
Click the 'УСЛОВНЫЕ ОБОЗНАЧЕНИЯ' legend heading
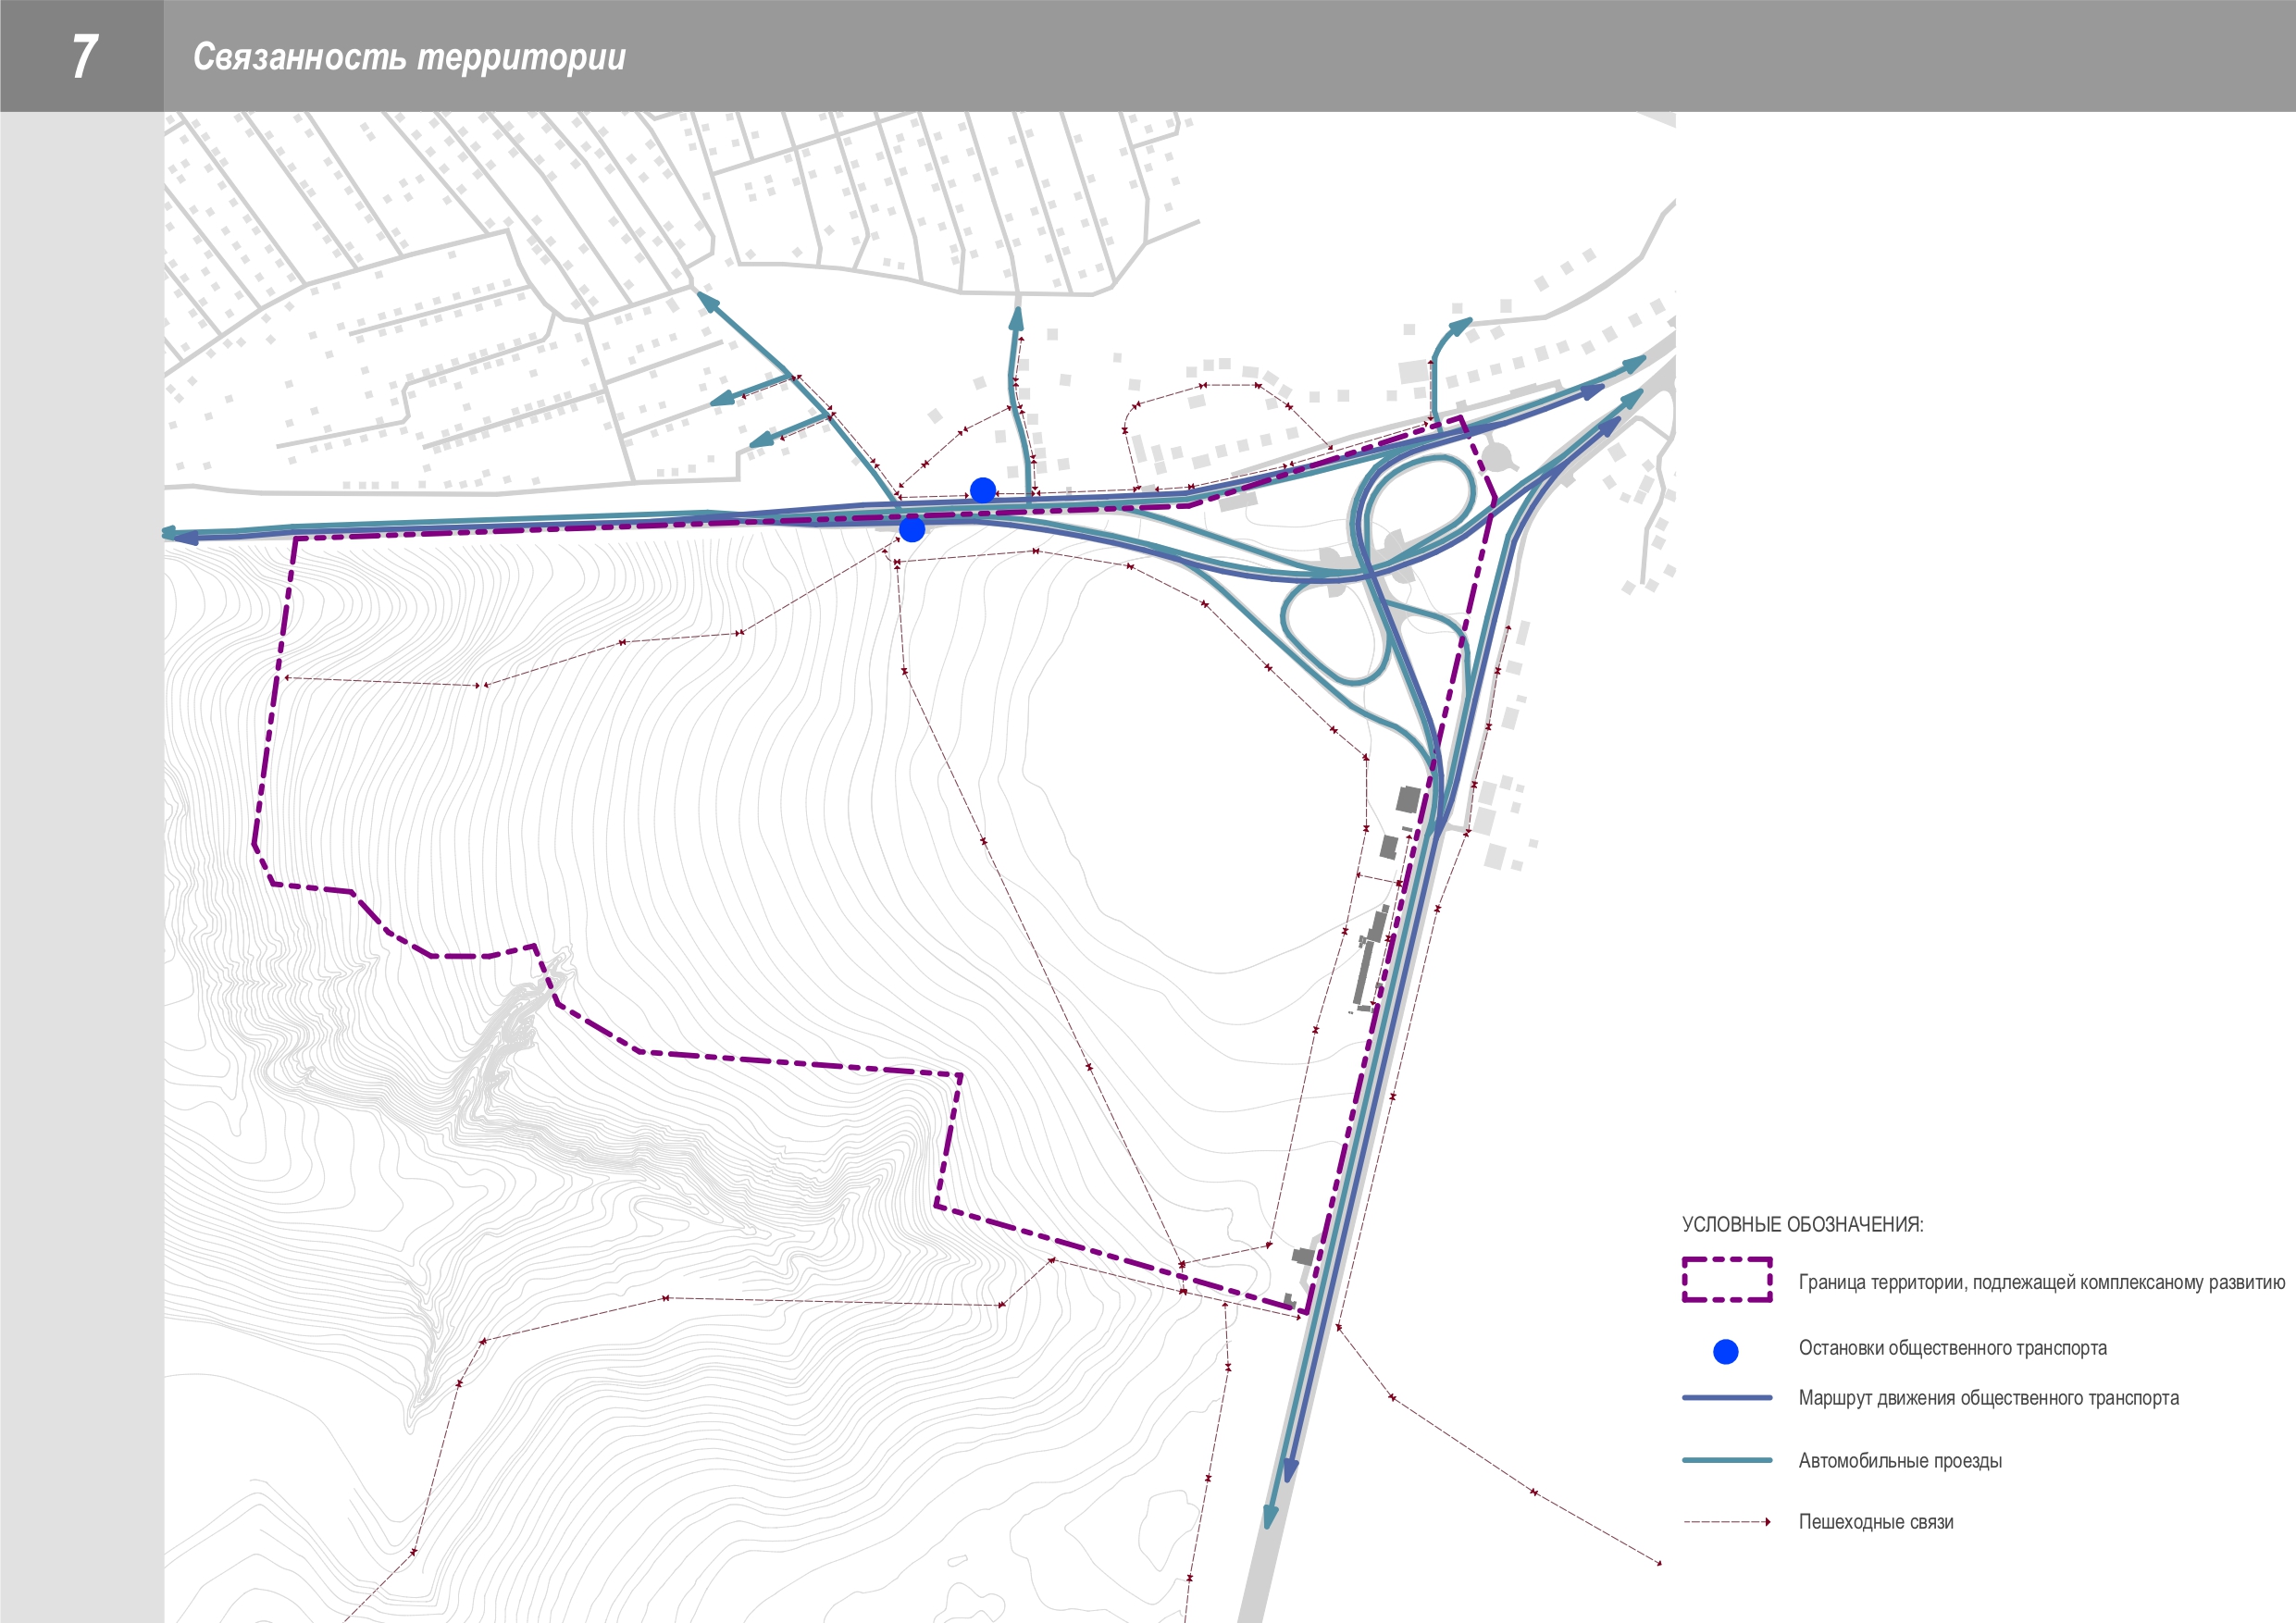click(x=1802, y=1224)
